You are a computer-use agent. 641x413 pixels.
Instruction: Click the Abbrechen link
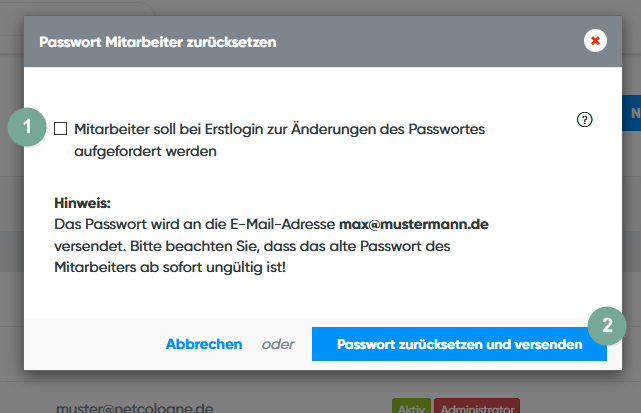[x=204, y=344]
